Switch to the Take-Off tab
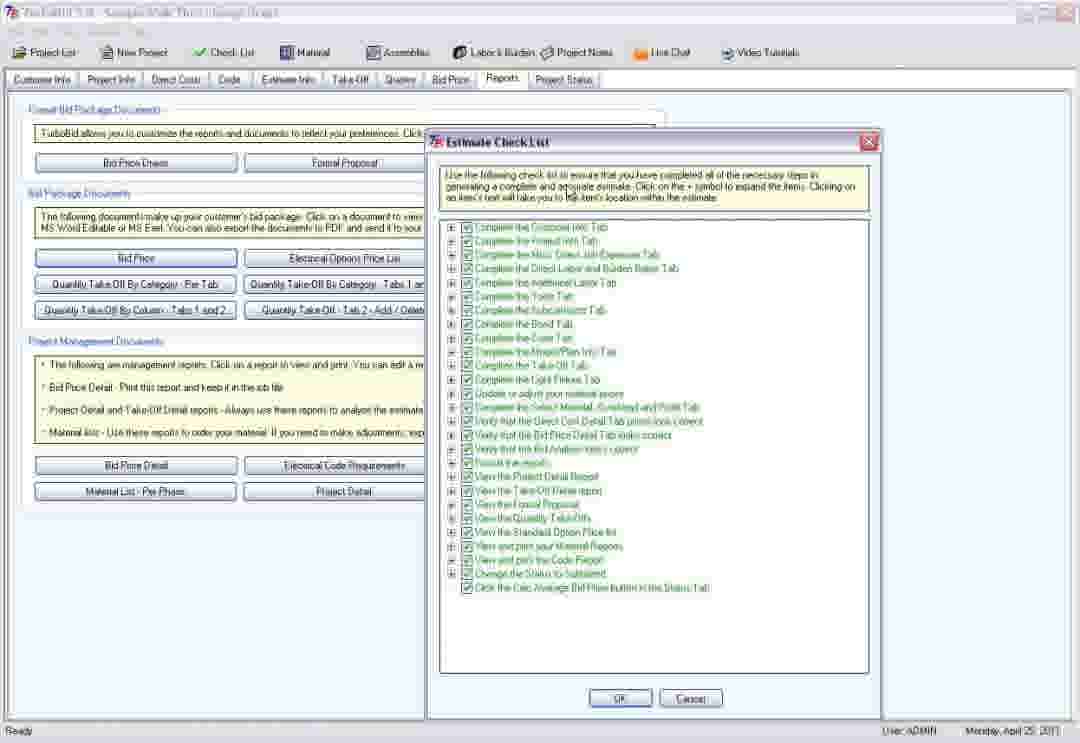 click(350, 80)
